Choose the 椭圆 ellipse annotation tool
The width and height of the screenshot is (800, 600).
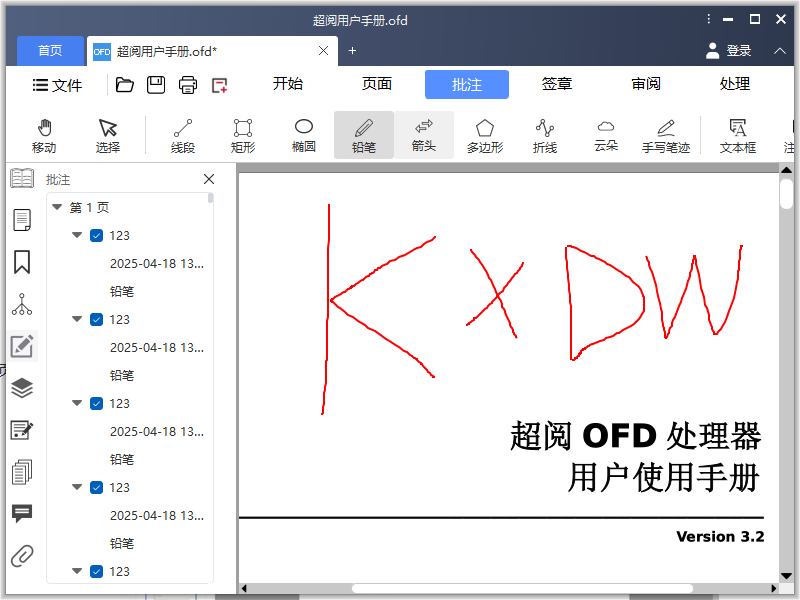pyautogui.click(x=304, y=136)
